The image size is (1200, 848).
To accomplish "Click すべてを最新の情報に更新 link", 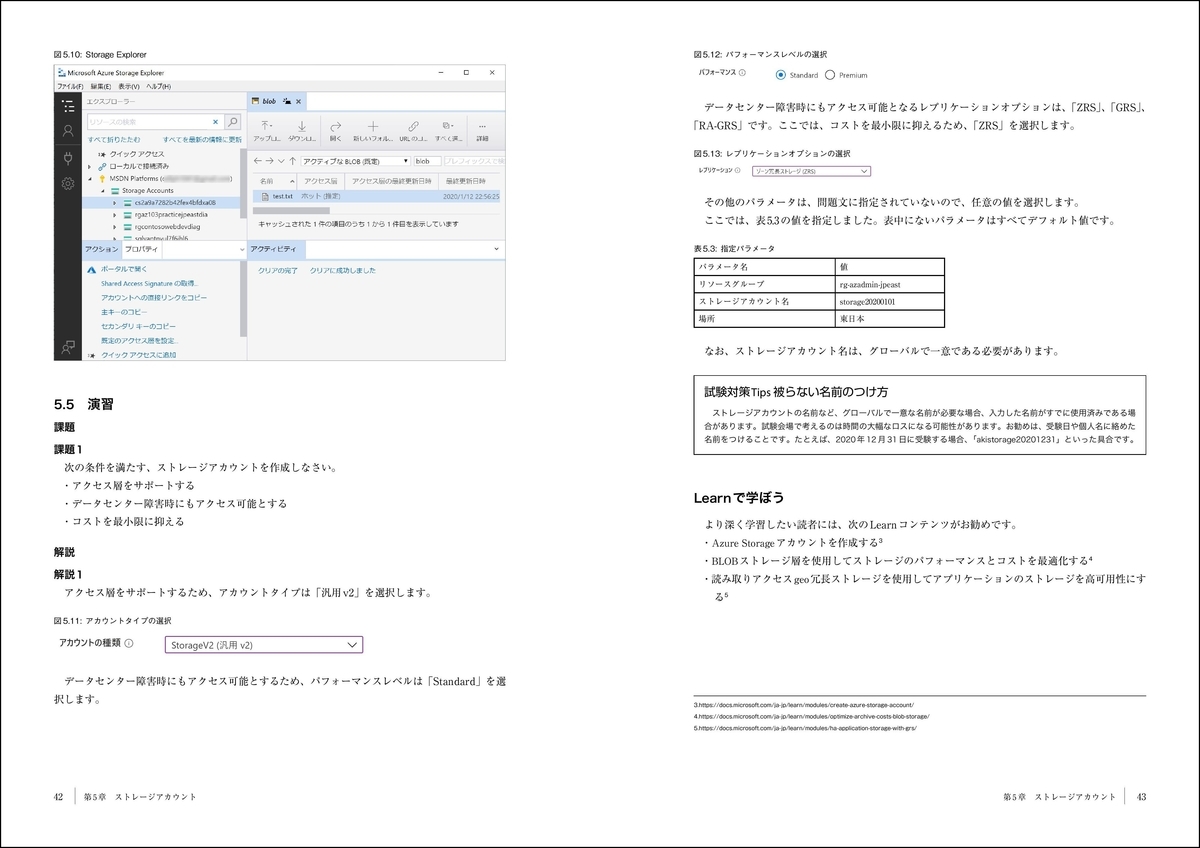I will tap(202, 139).
